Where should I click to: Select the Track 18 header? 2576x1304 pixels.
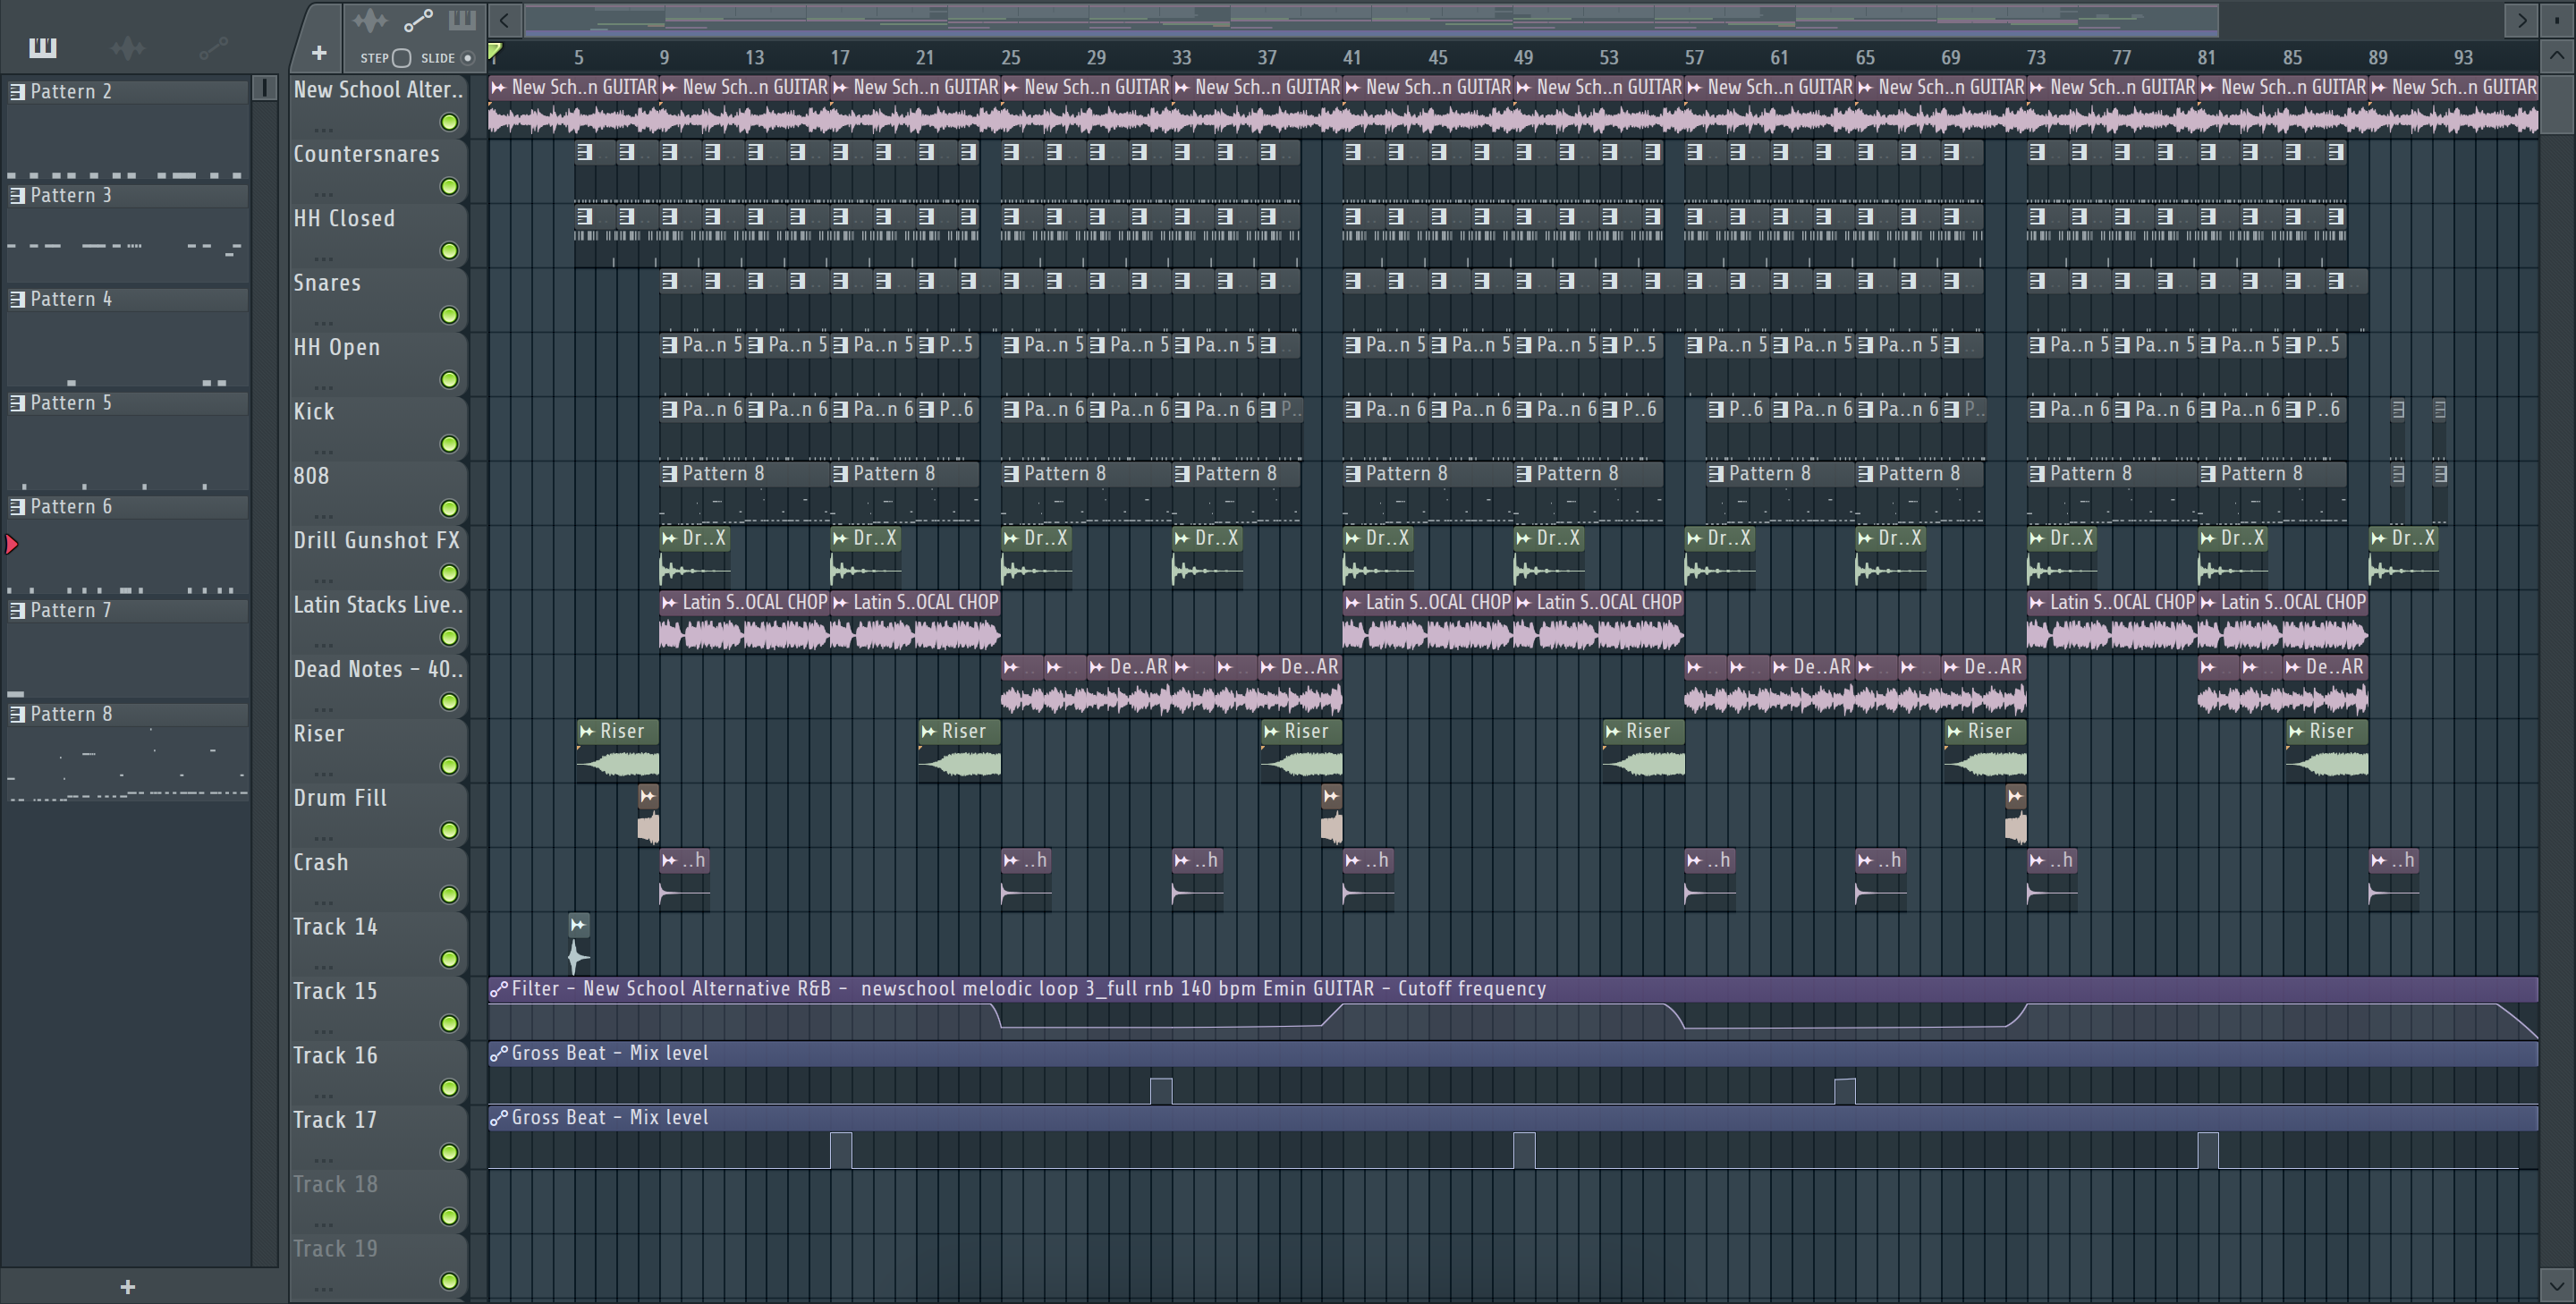378,1201
